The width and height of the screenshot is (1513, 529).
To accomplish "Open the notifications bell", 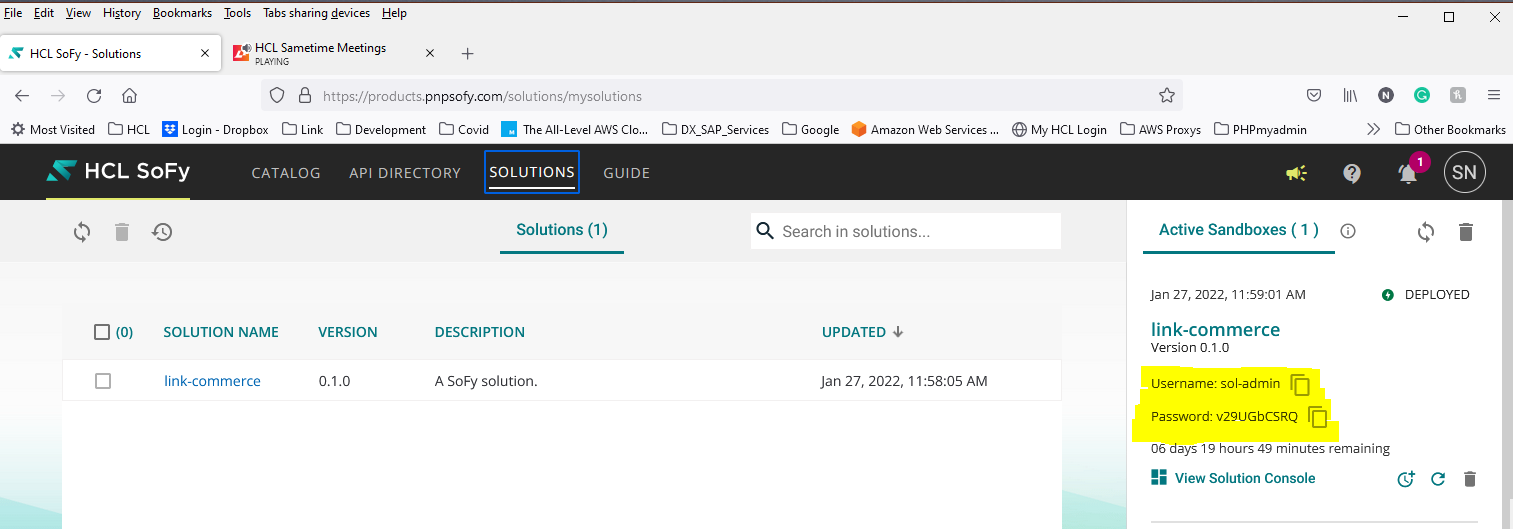I will 1408,173.
